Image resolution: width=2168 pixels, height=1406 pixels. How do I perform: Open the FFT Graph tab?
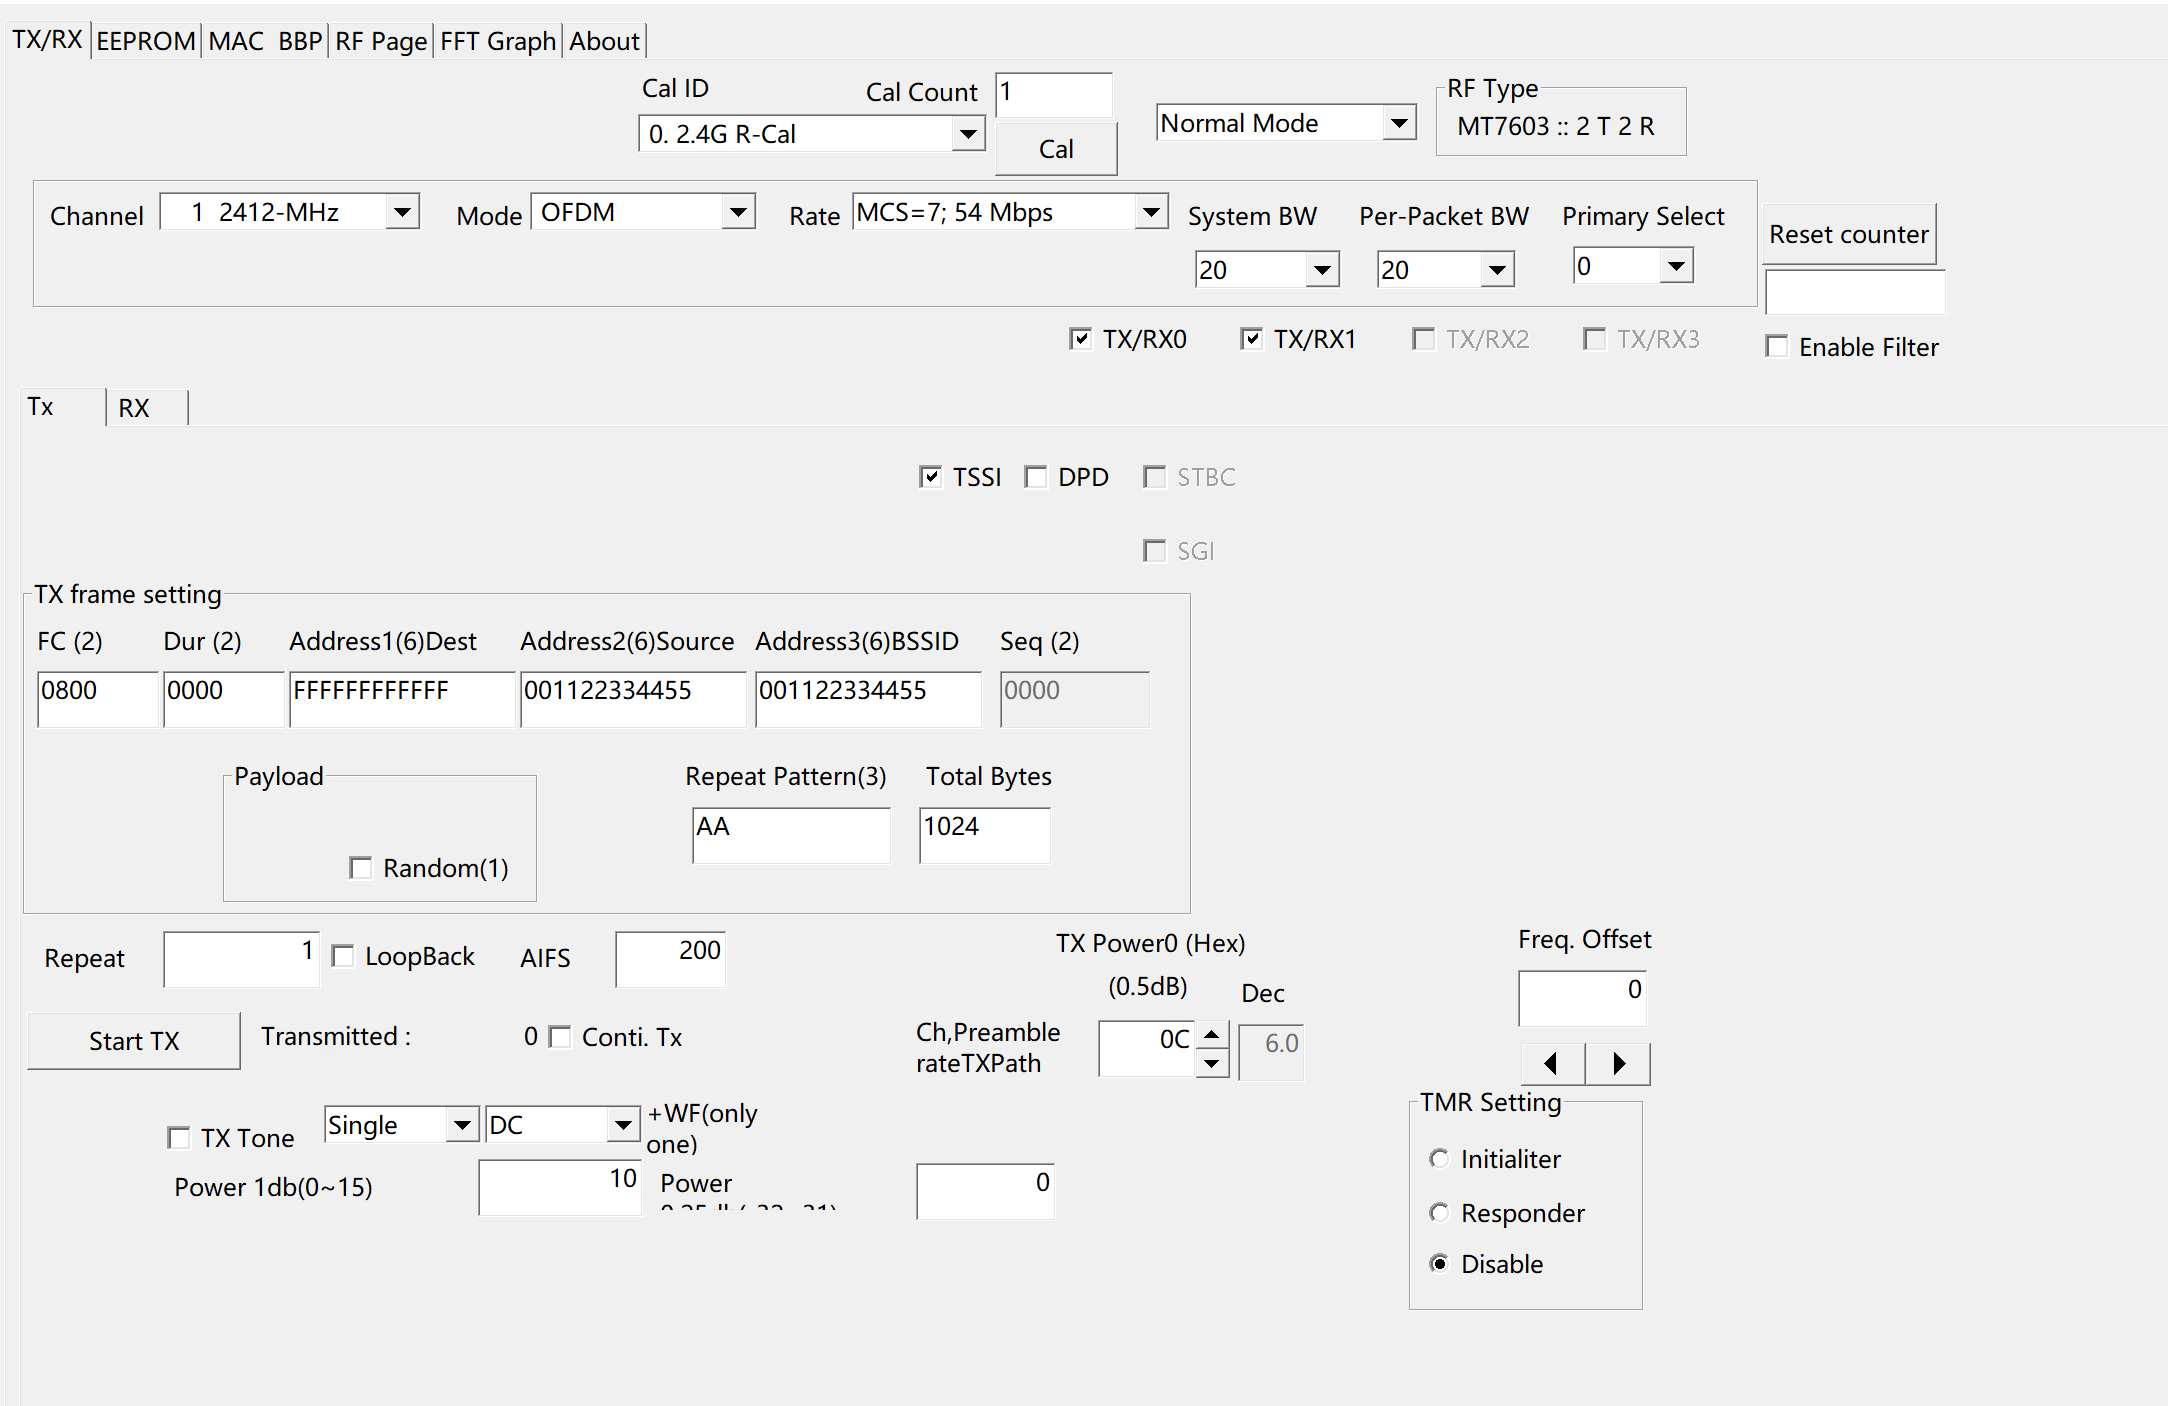pos(497,41)
